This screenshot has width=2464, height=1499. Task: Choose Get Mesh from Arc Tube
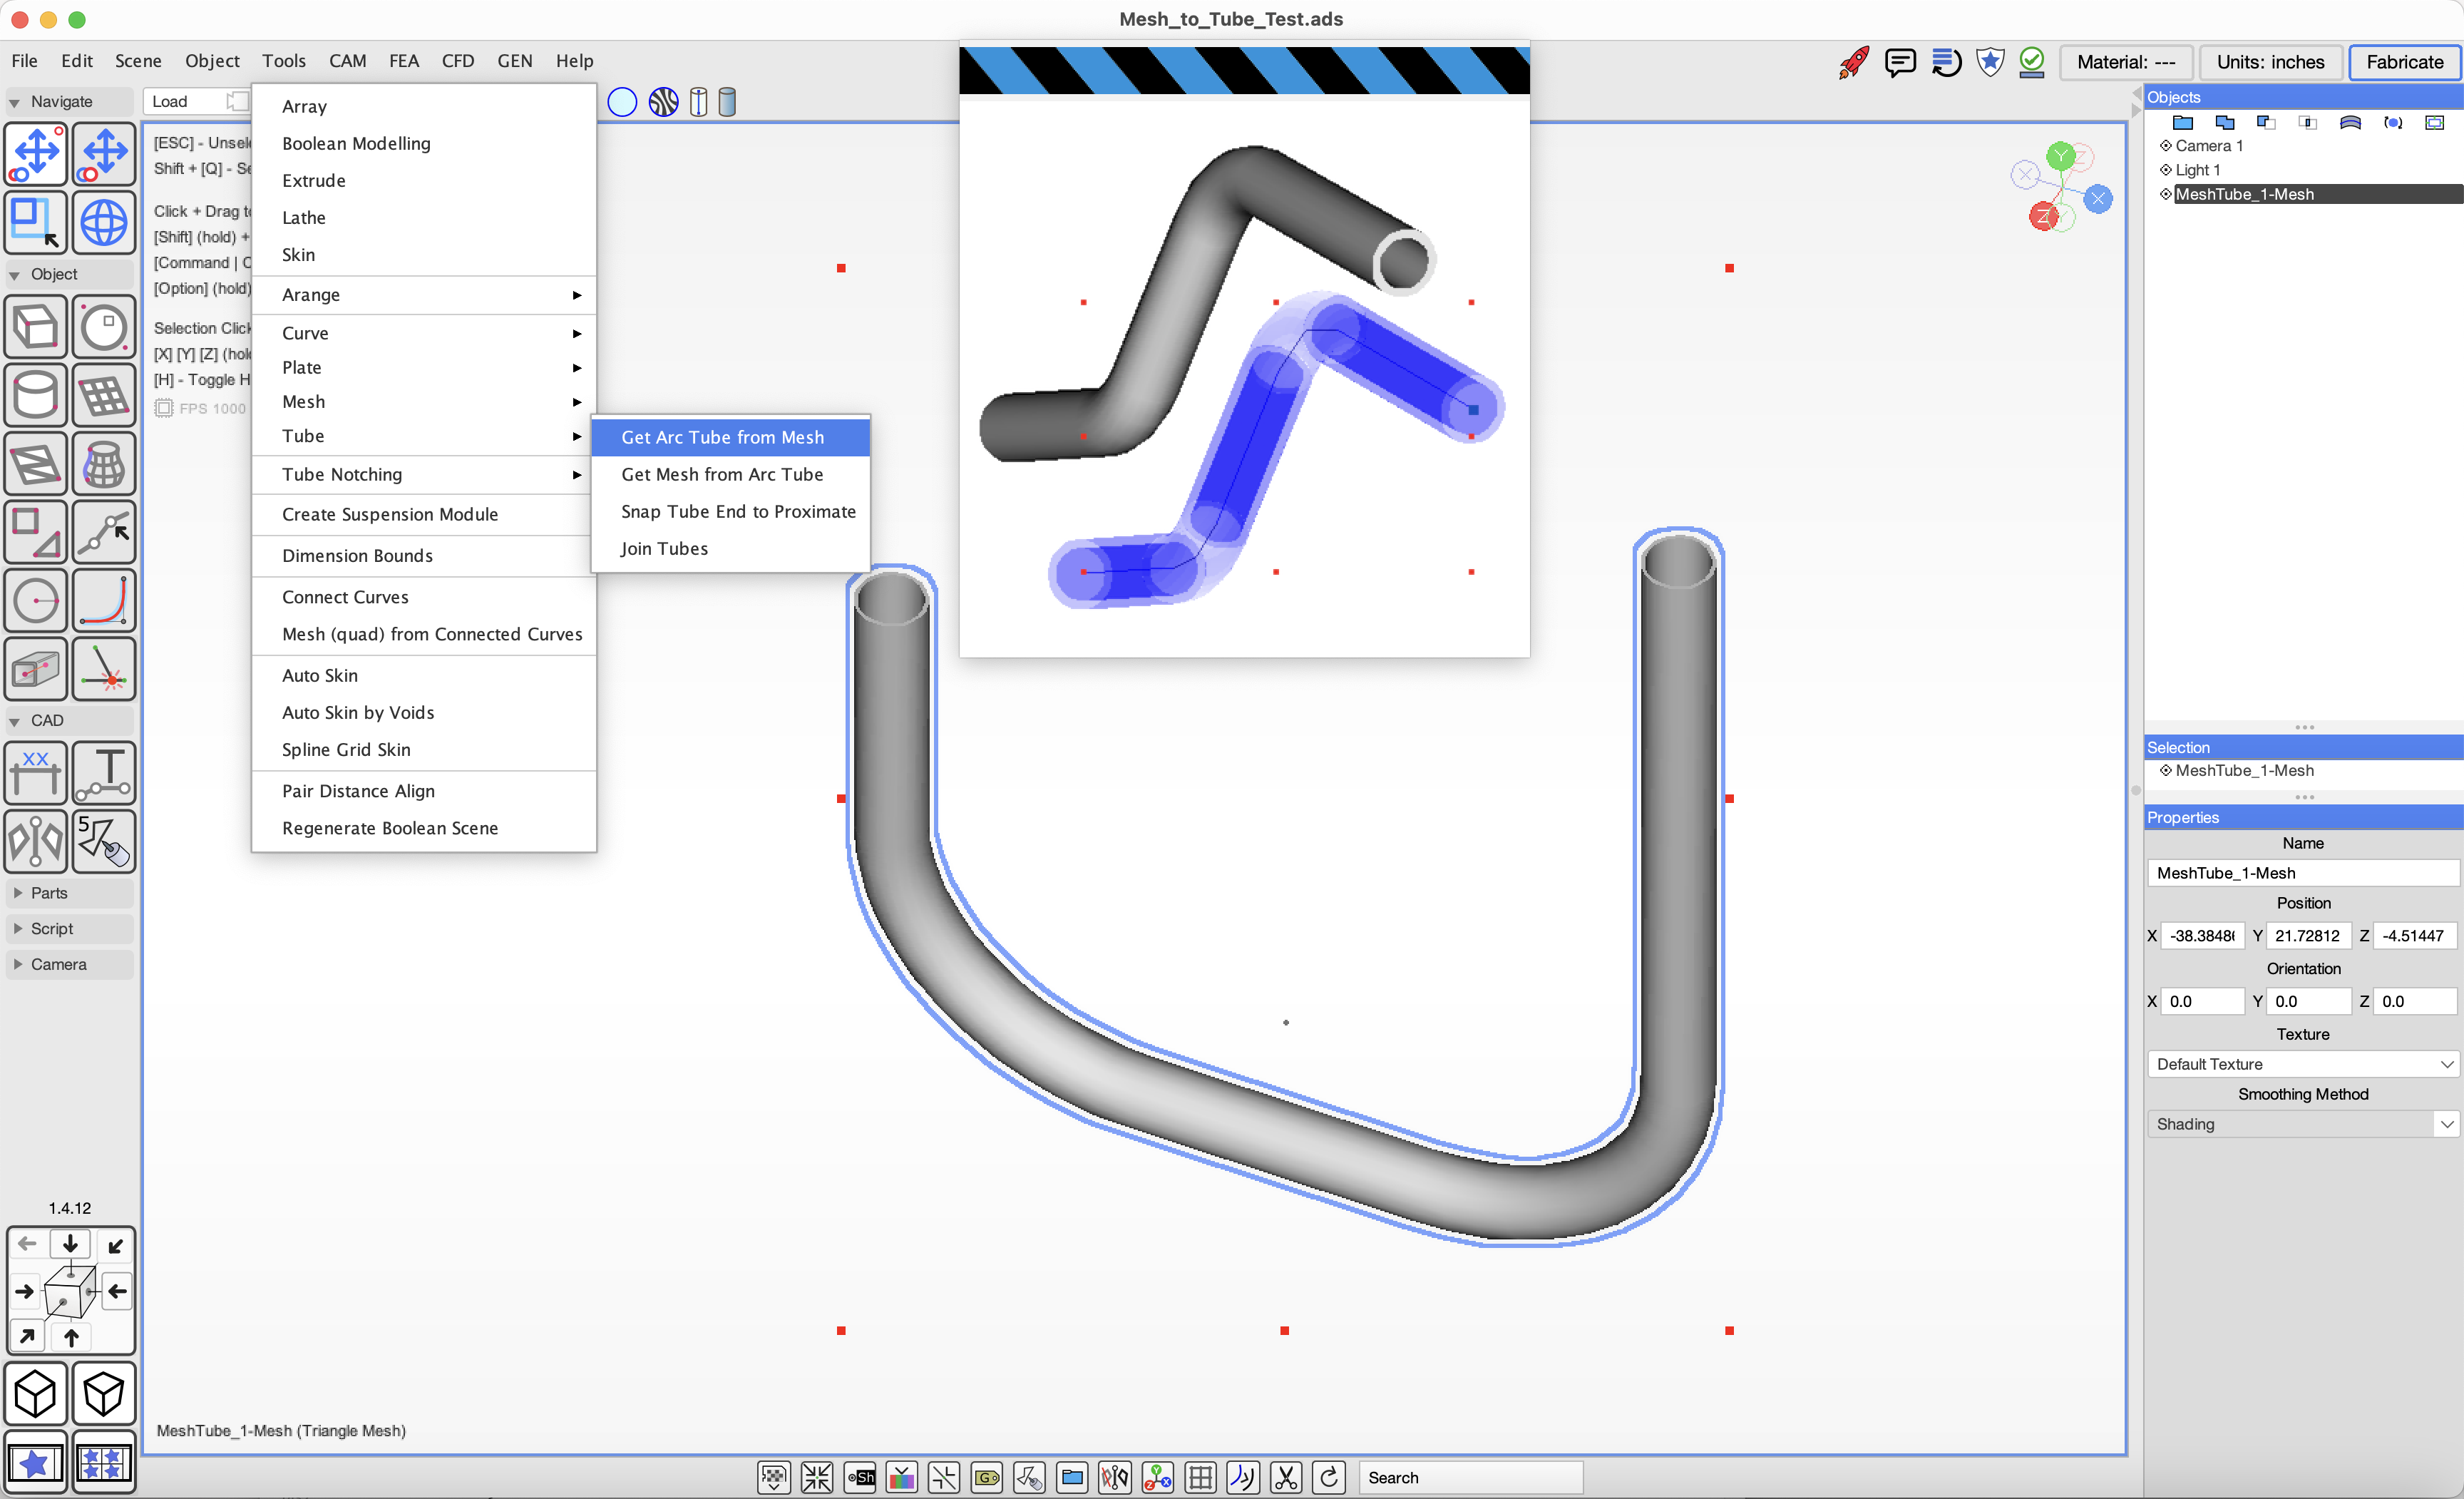[722, 474]
